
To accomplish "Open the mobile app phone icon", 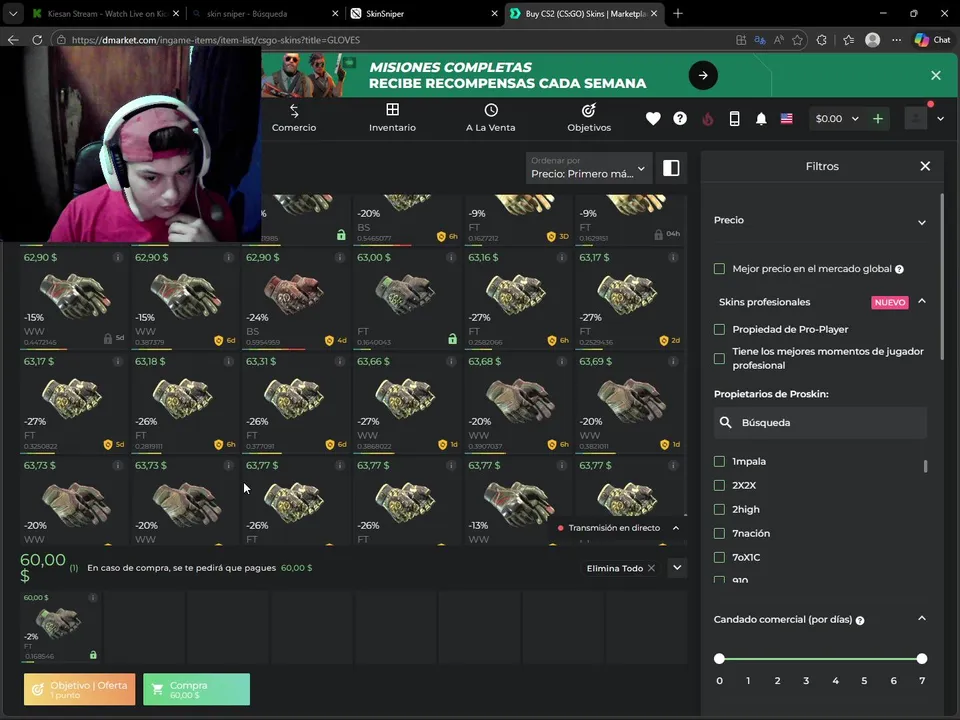I will 734,119.
